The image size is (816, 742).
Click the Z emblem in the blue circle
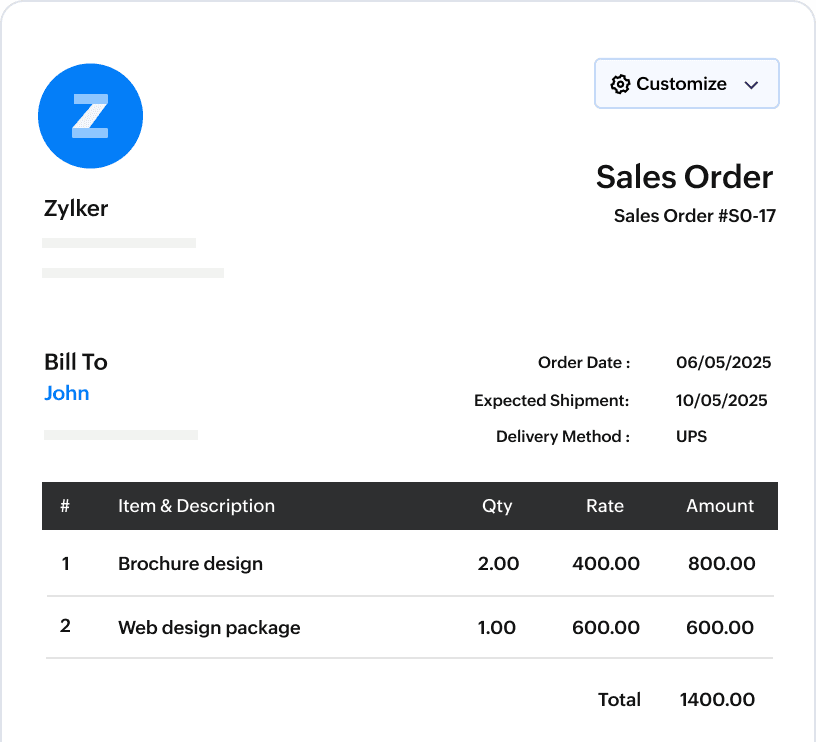click(x=90, y=115)
